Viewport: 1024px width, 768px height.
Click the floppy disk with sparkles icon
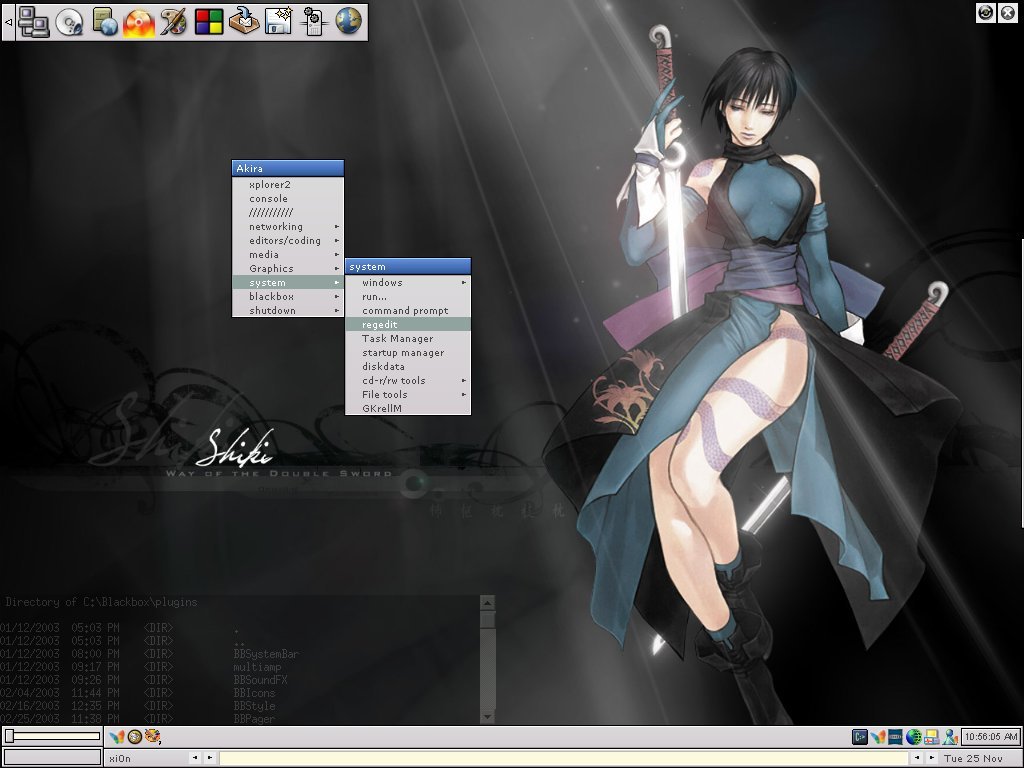pyautogui.click(x=279, y=22)
